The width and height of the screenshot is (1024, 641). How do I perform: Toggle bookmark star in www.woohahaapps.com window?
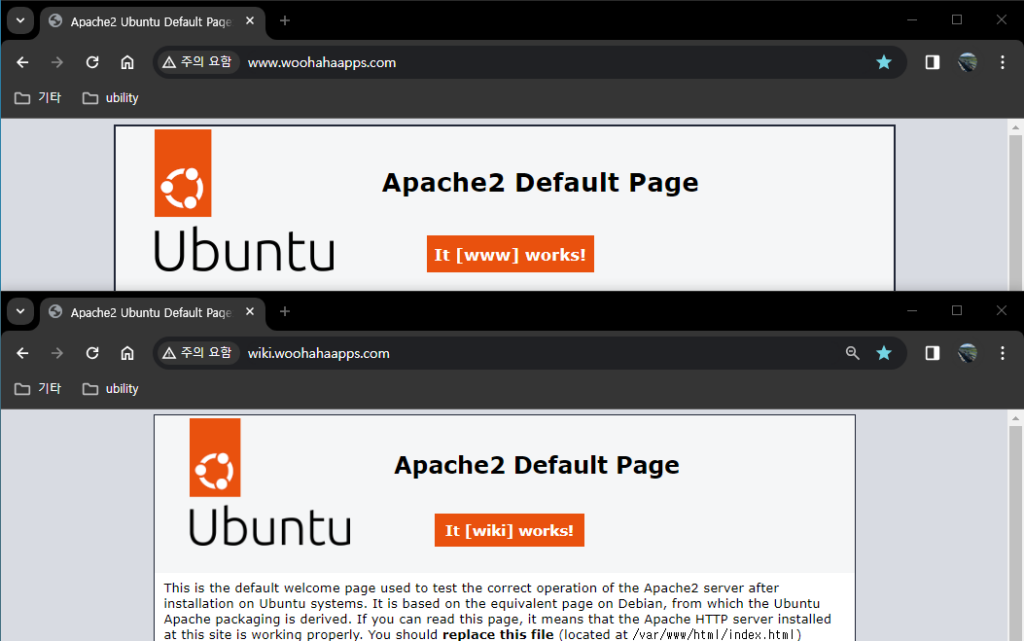point(884,62)
